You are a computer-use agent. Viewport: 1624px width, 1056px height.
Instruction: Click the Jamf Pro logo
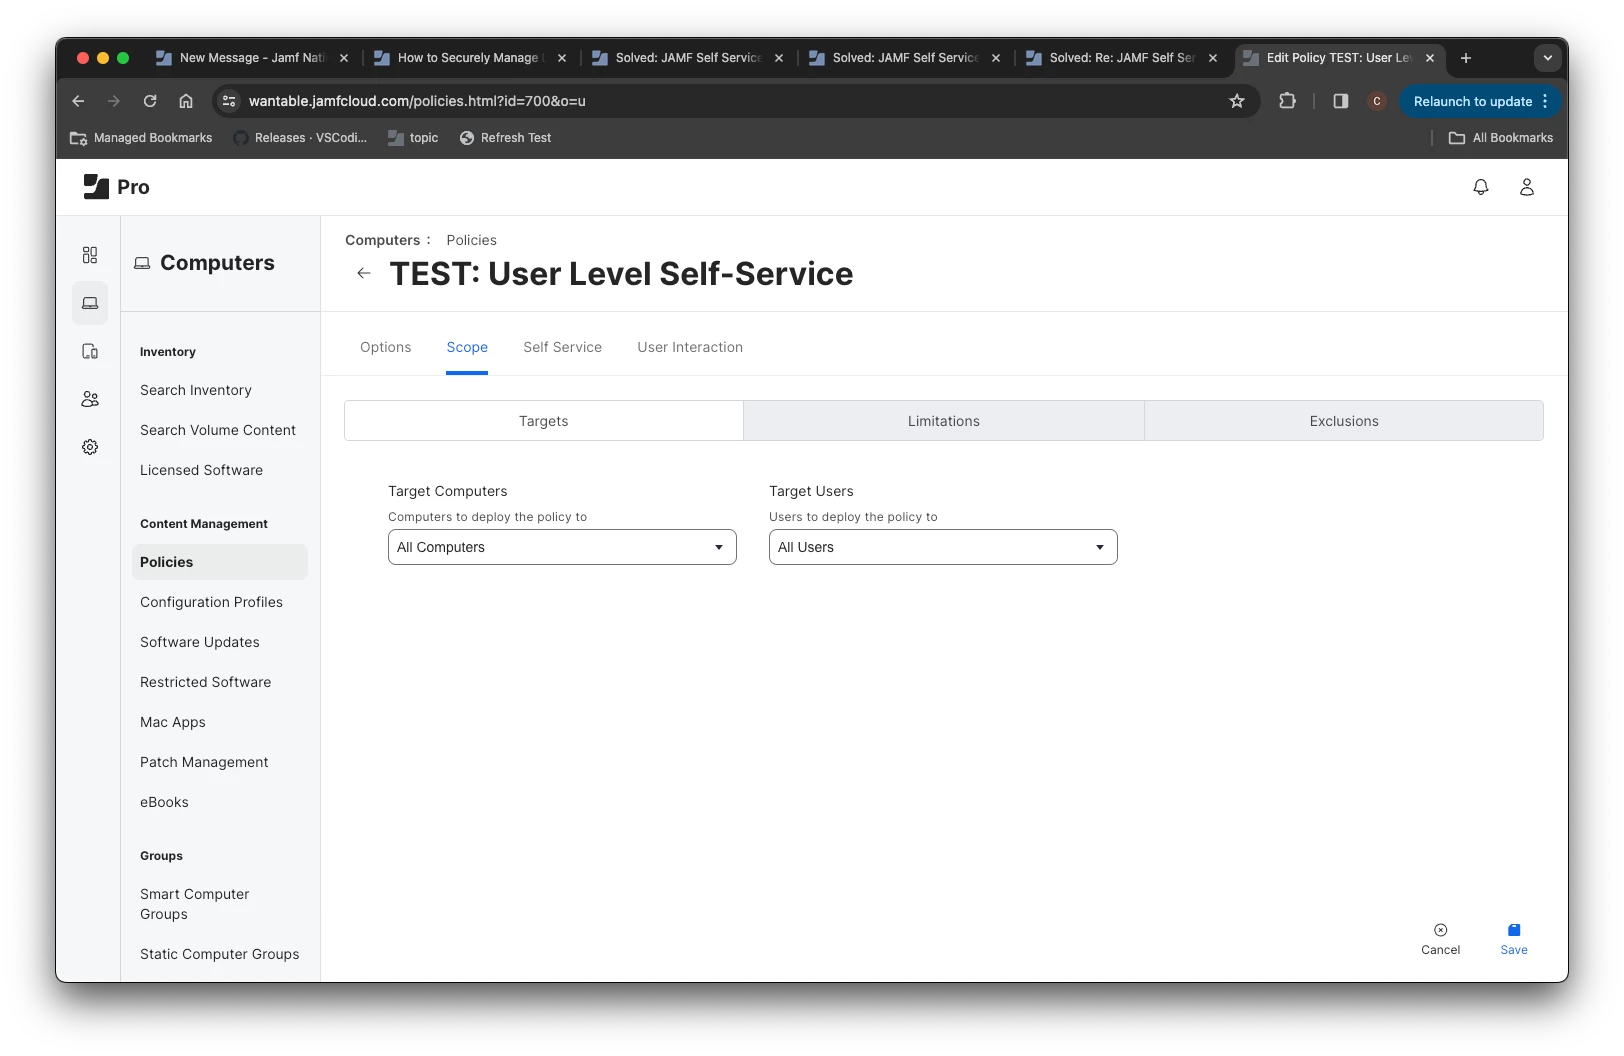[116, 187]
